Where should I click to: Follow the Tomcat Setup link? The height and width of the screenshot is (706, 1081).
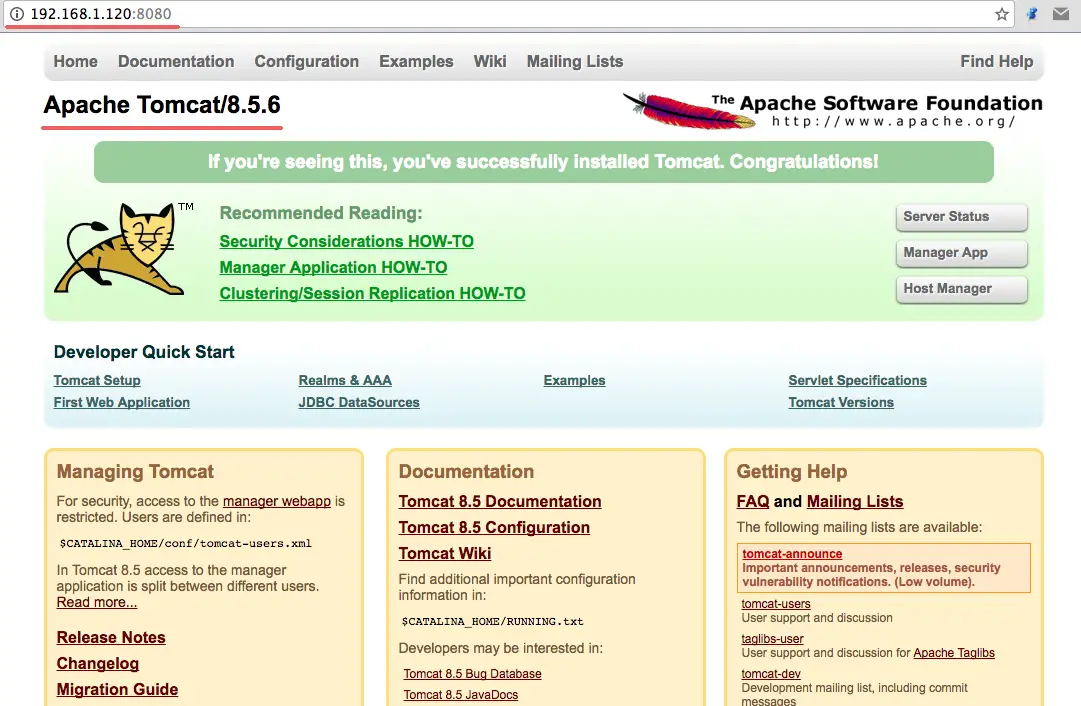pos(97,381)
